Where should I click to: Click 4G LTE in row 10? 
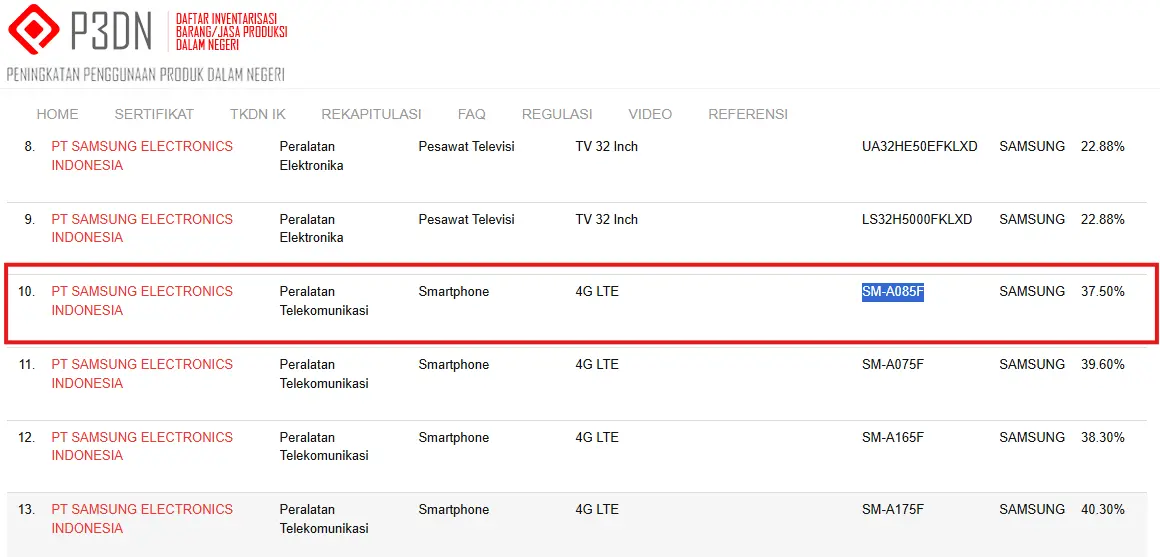(597, 291)
